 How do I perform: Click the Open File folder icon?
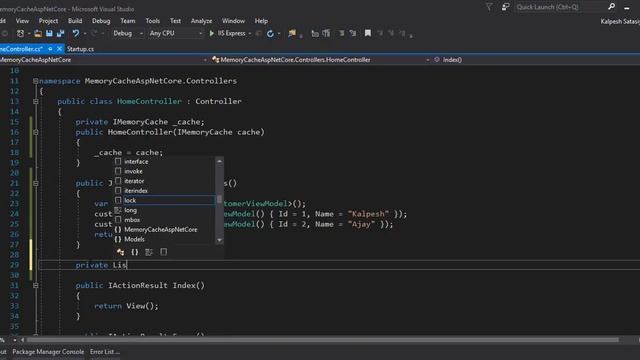coord(38,33)
